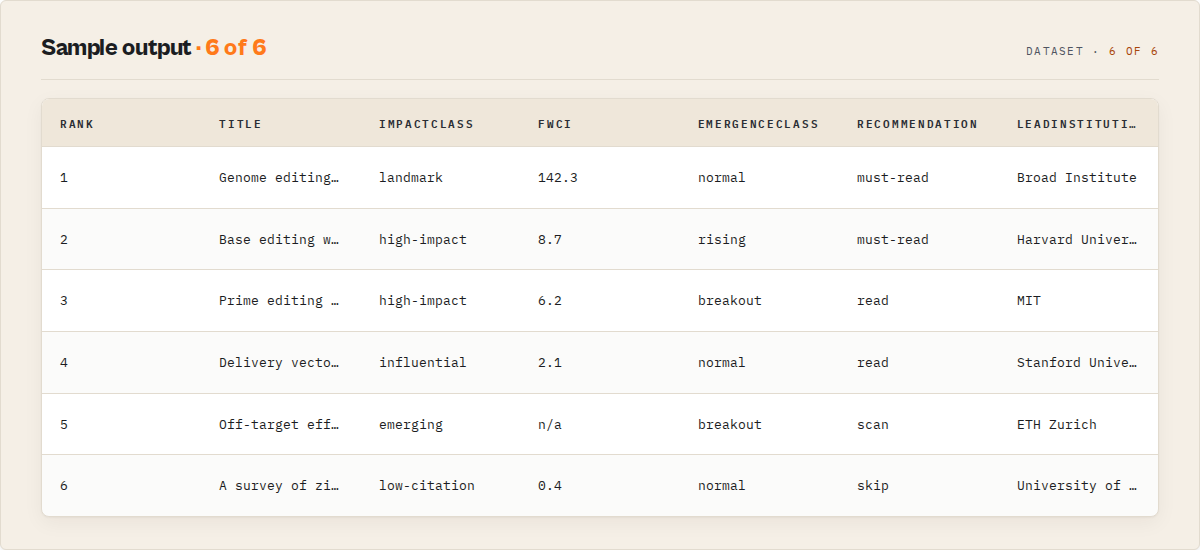Click the 'Harvard Univer…' cell
The width and height of the screenshot is (1200, 550).
click(x=1077, y=240)
